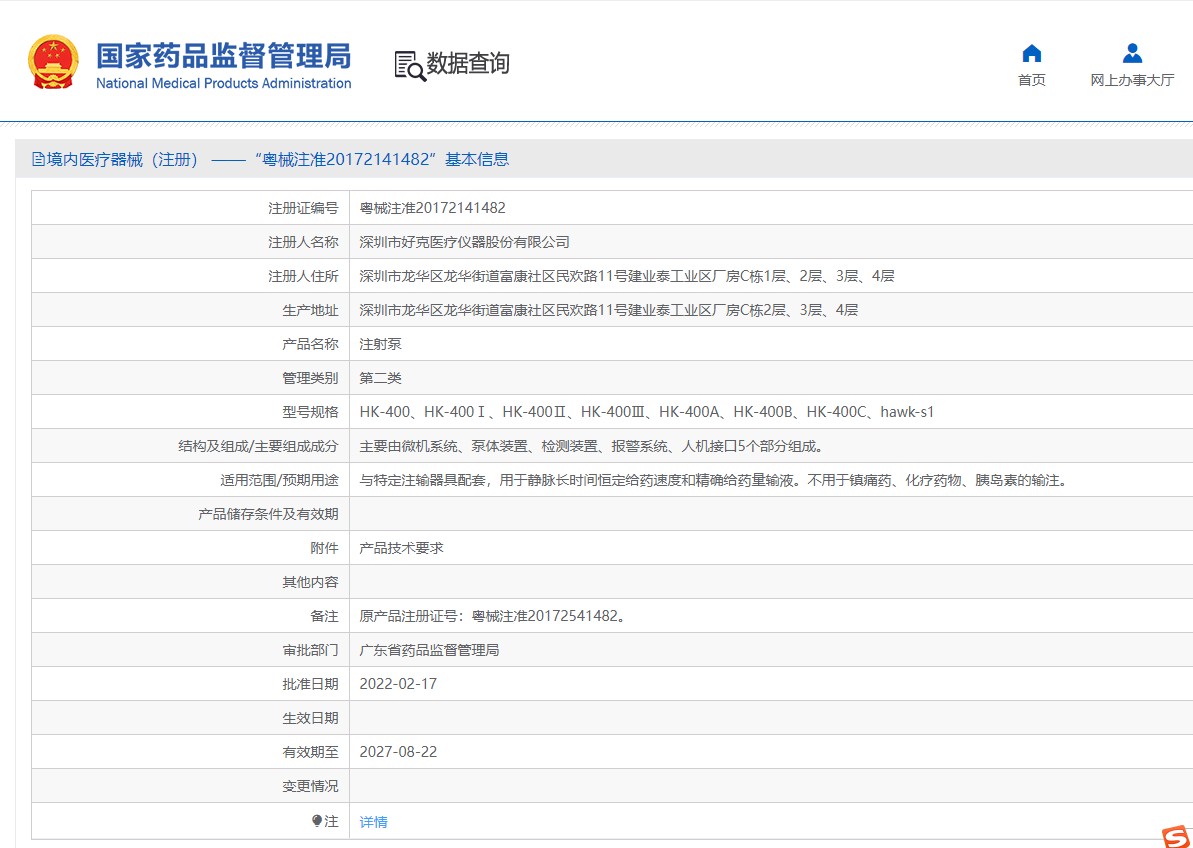
Task: Click the 网上办事大厅 person icon
Action: 1132,53
